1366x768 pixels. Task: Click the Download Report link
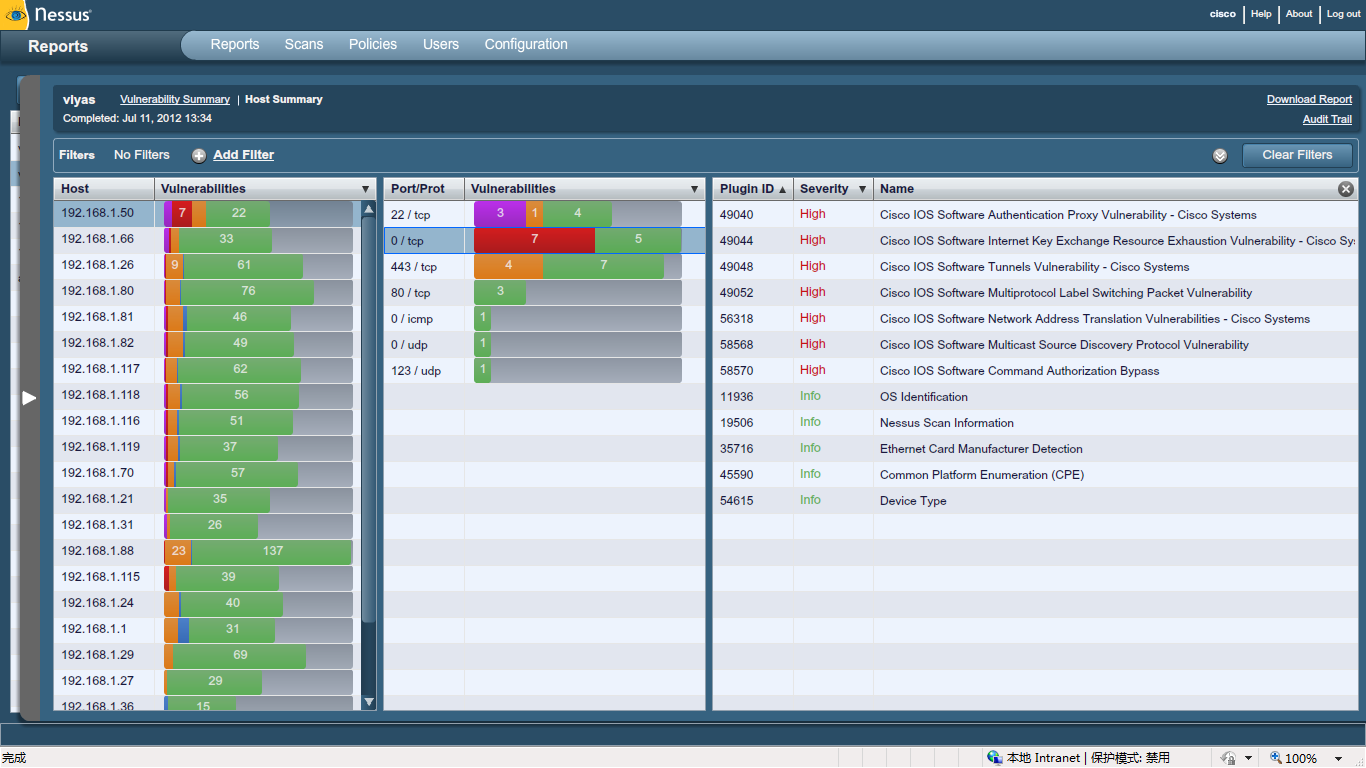(x=1309, y=100)
